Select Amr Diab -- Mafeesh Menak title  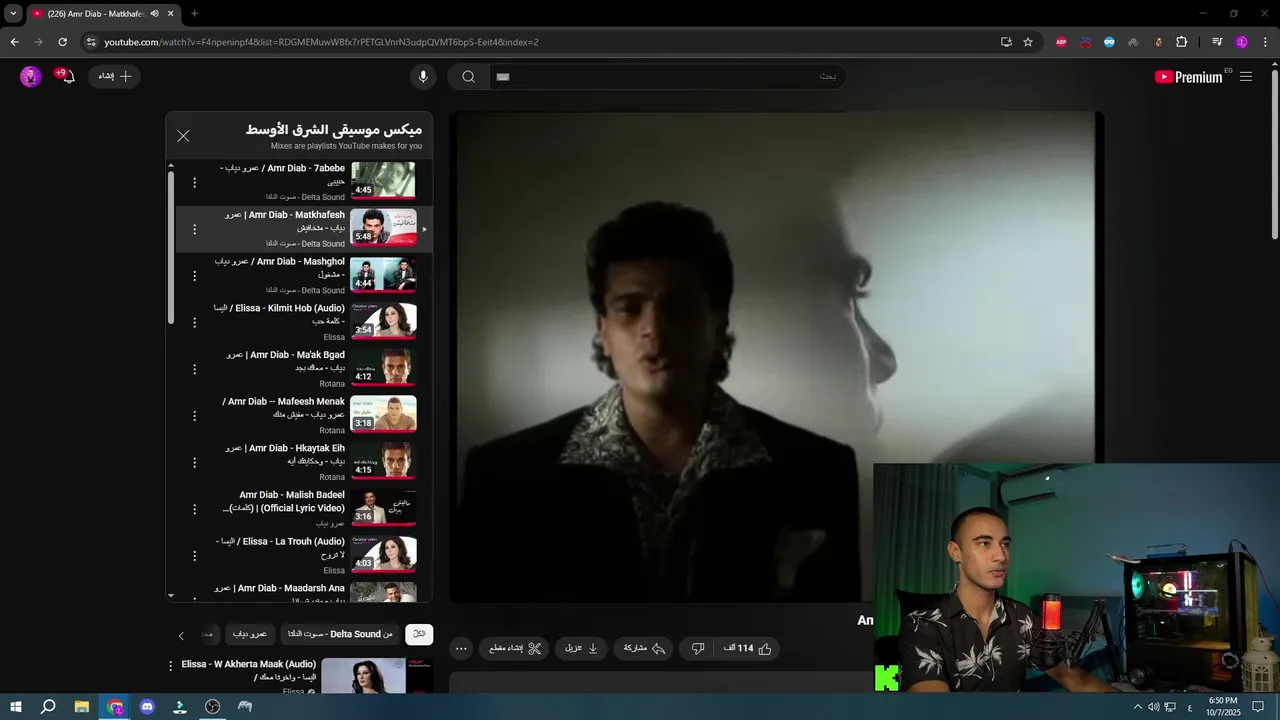point(283,408)
